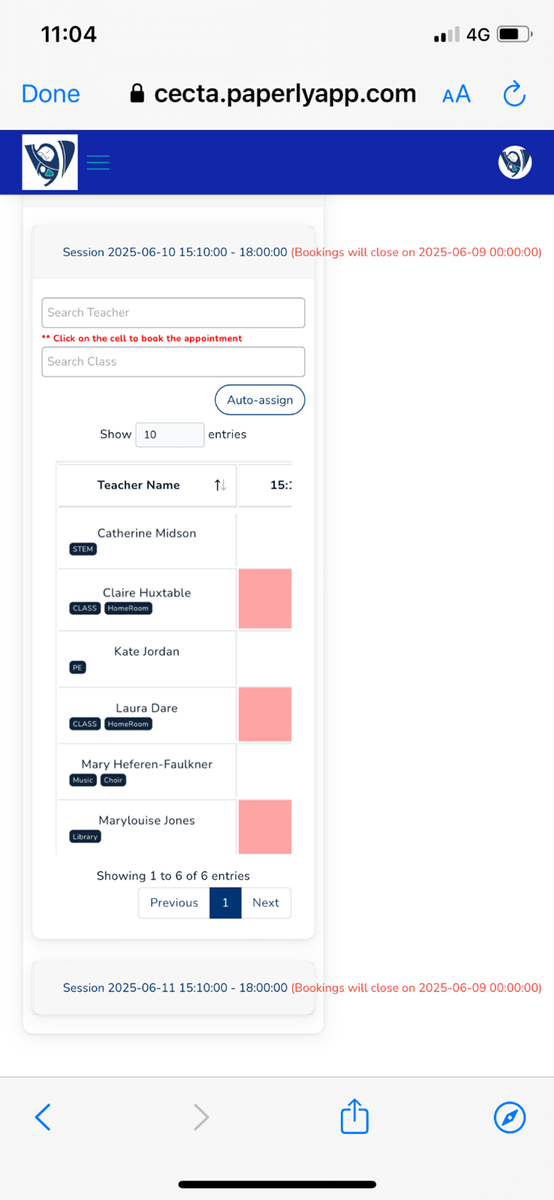The image size is (554, 1200).
Task: Click the Auto-assign button
Action: pos(260,400)
